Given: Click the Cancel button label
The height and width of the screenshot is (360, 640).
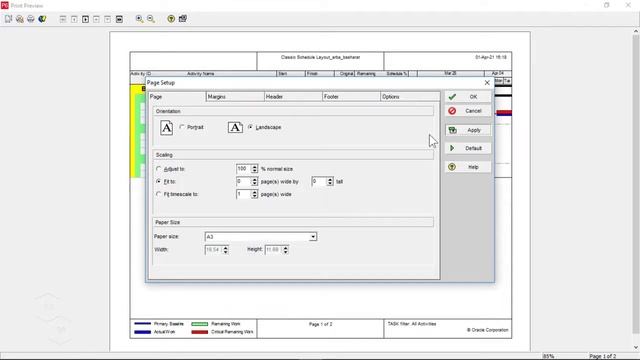Looking at the screenshot, I should pyautogui.click(x=473, y=111).
